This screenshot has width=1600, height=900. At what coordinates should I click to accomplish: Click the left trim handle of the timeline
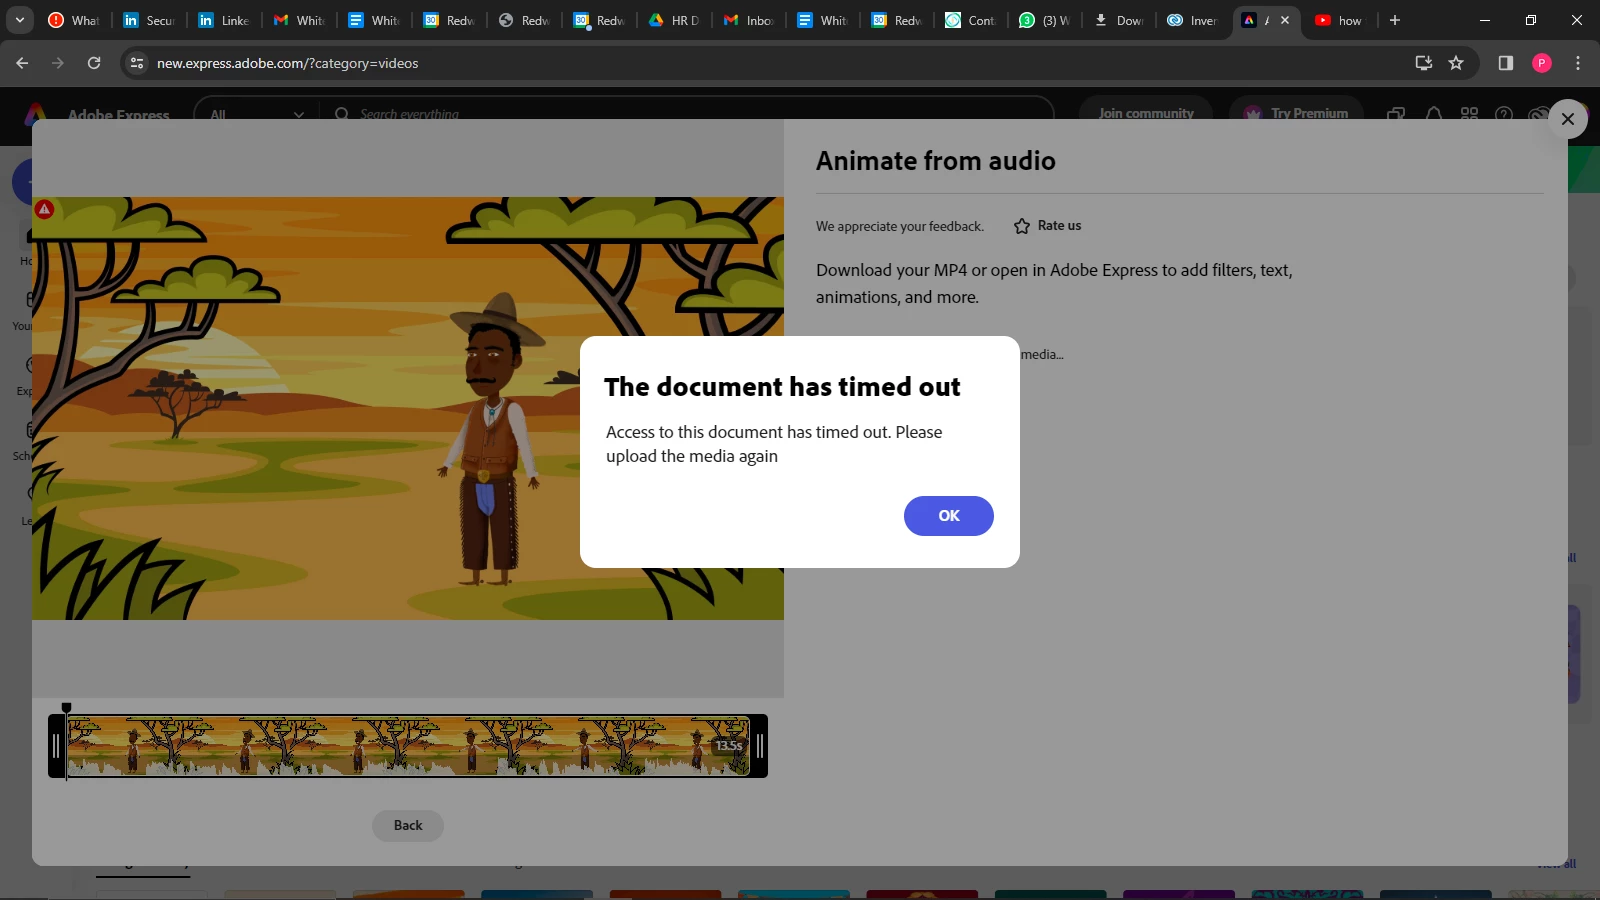coord(56,746)
